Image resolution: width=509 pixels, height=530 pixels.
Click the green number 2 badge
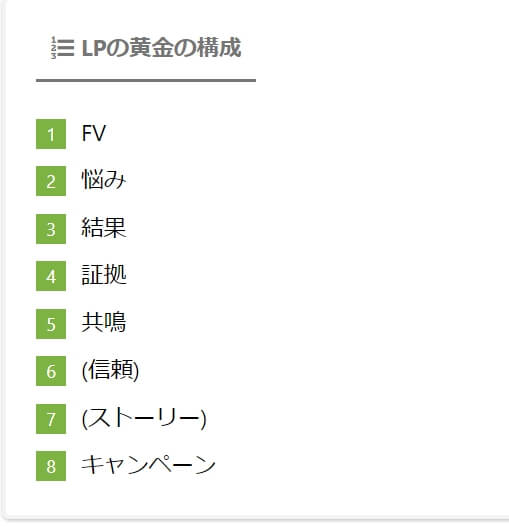click(51, 181)
